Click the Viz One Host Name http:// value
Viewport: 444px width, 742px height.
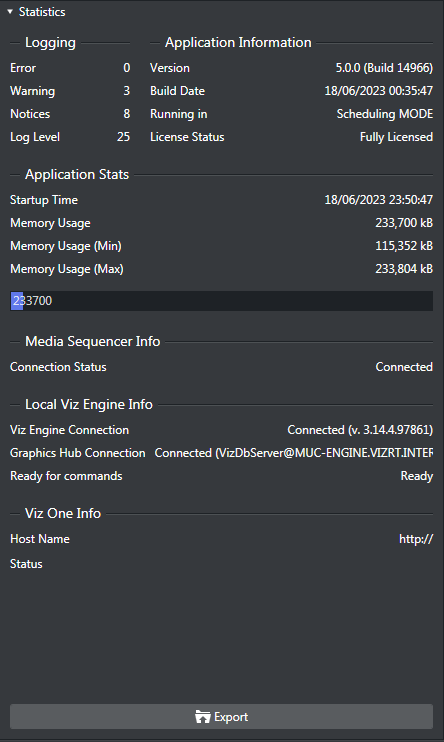[416, 539]
